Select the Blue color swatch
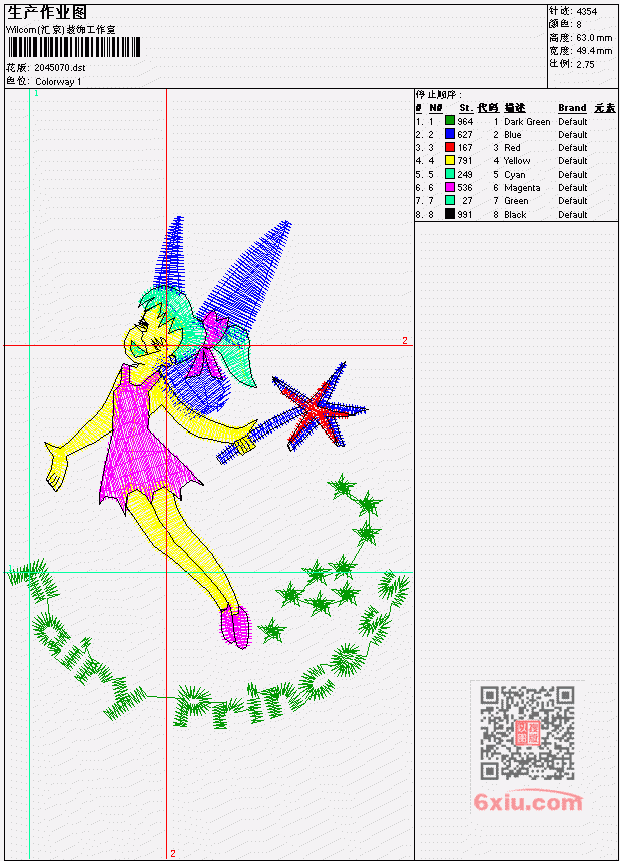 (x=449, y=134)
